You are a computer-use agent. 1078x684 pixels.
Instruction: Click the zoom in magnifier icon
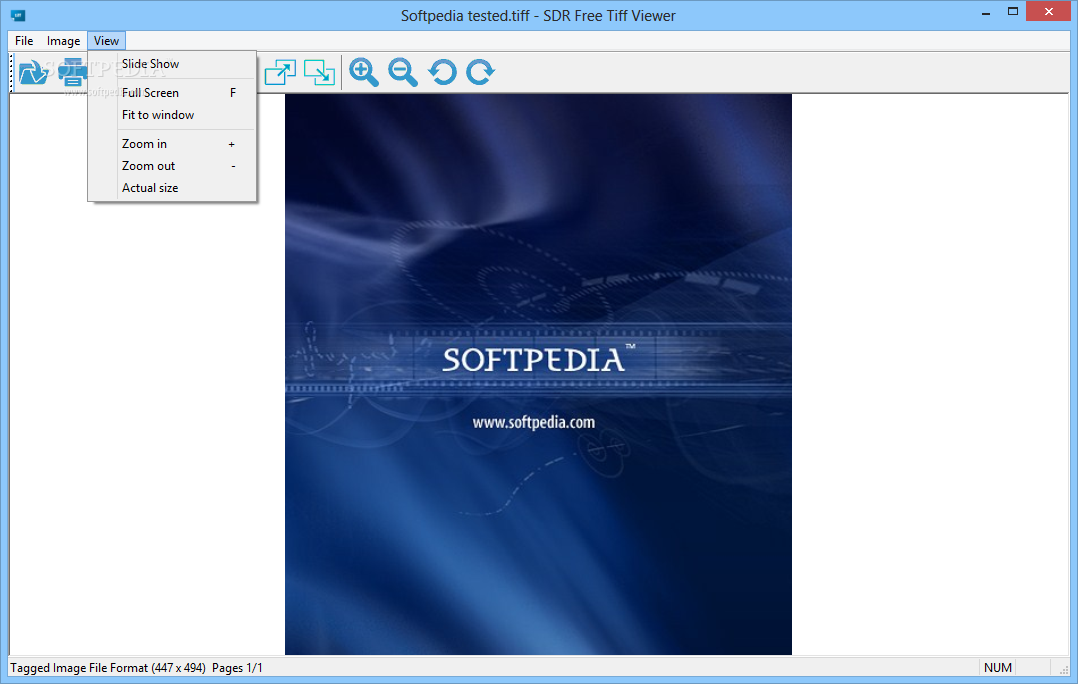(x=364, y=71)
